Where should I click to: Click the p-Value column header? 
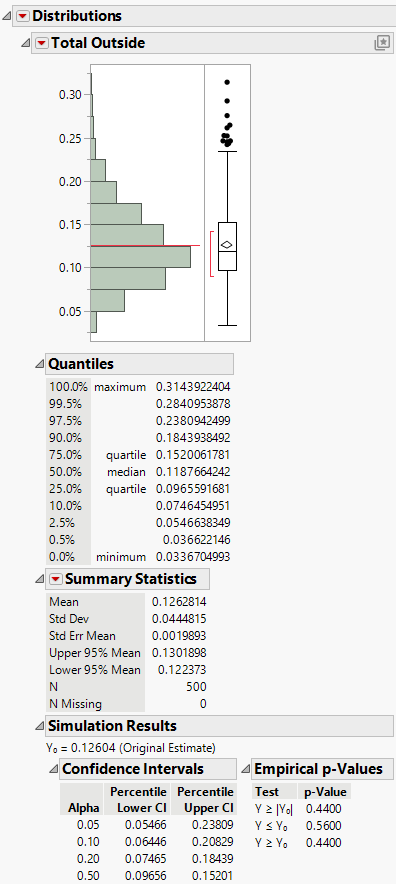click(x=325, y=792)
